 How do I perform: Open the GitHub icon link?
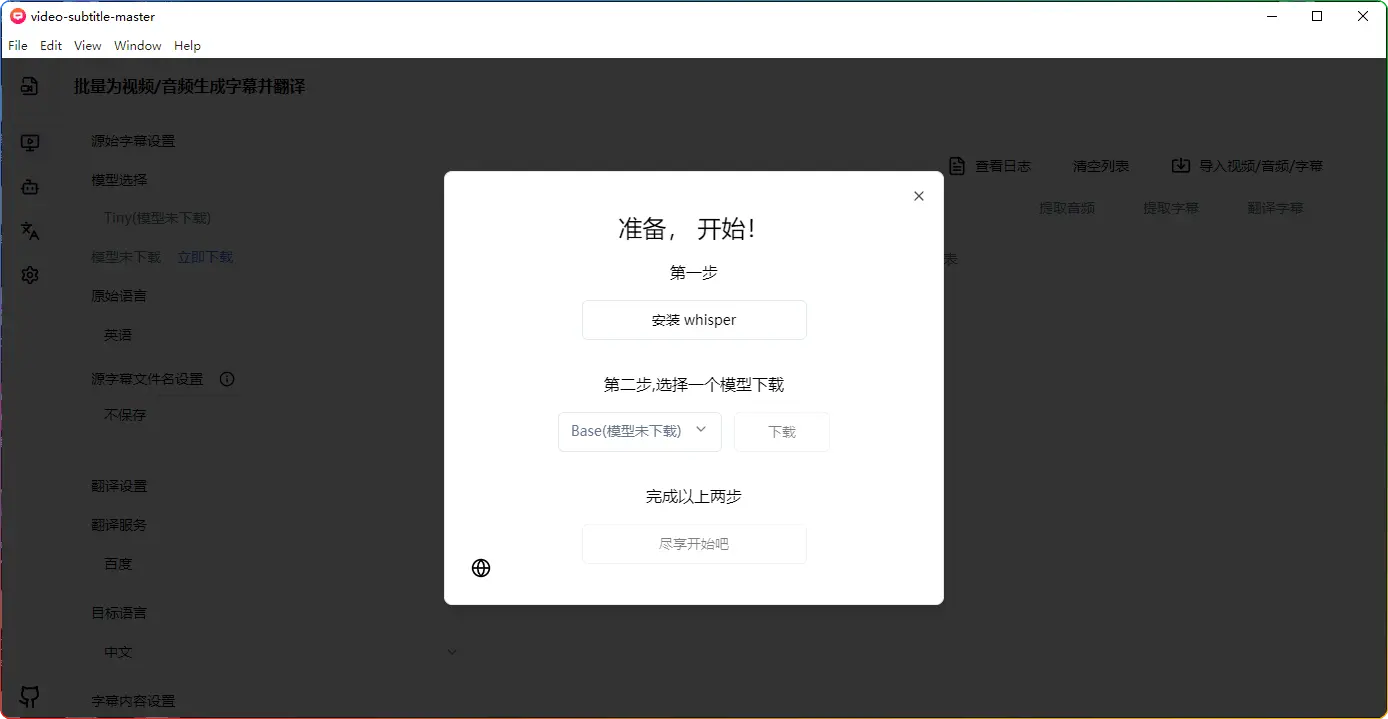(30, 696)
